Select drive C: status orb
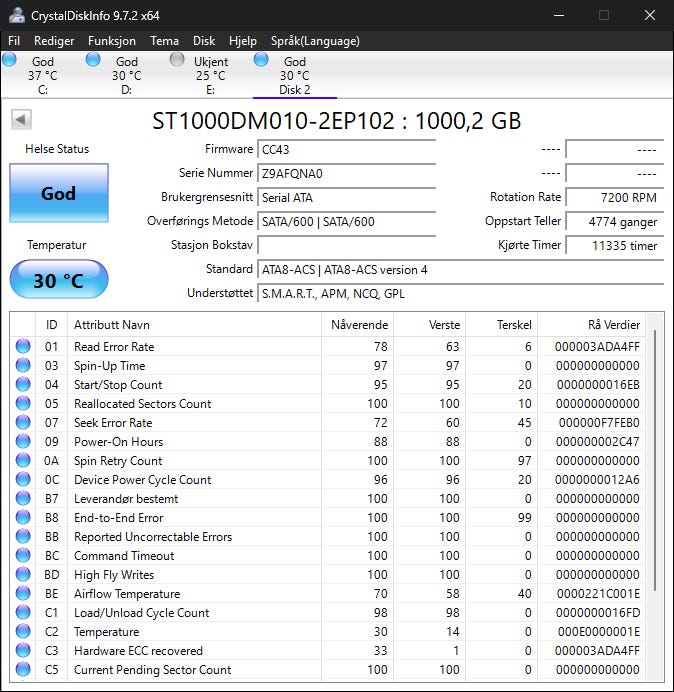Viewport: 674px width, 692px height. click(10, 60)
